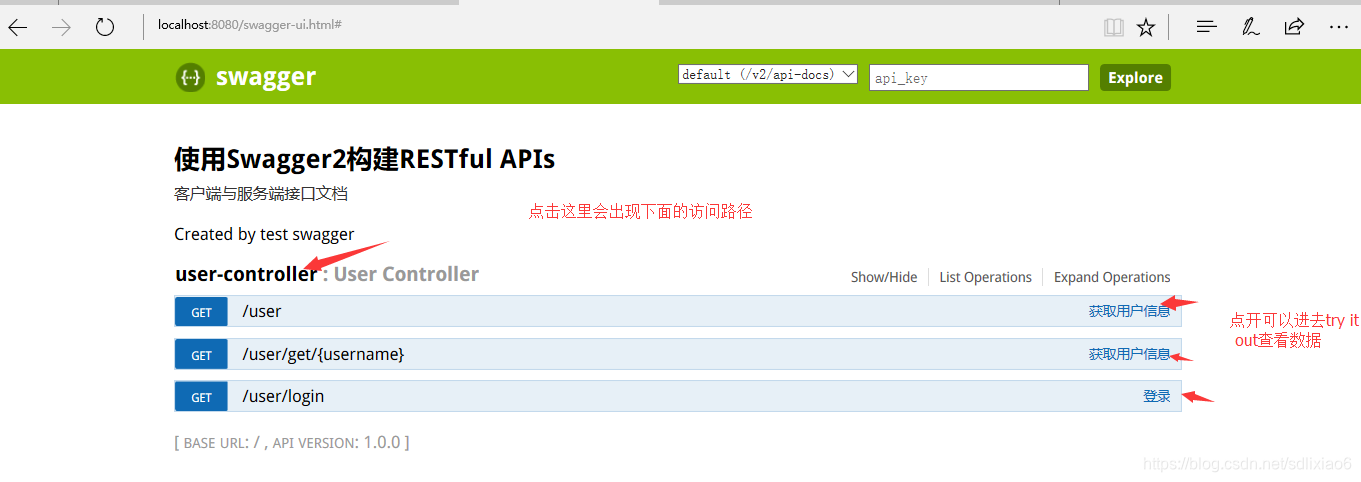Image resolution: width=1361 pixels, height=482 pixels.
Task: Click GET badge for /user/login
Action: point(201,396)
